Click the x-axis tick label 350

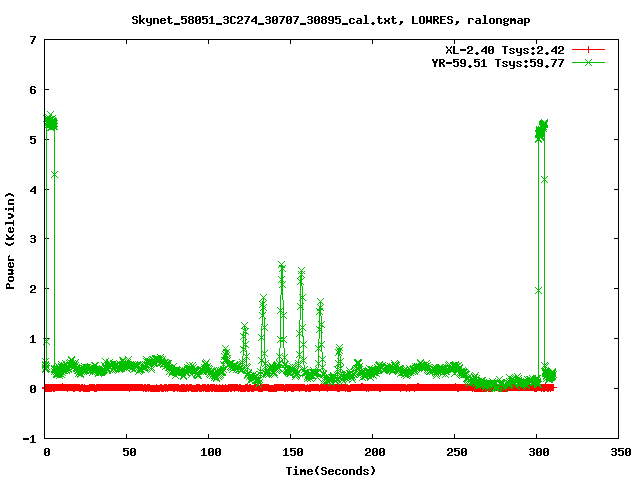[x=621, y=452]
